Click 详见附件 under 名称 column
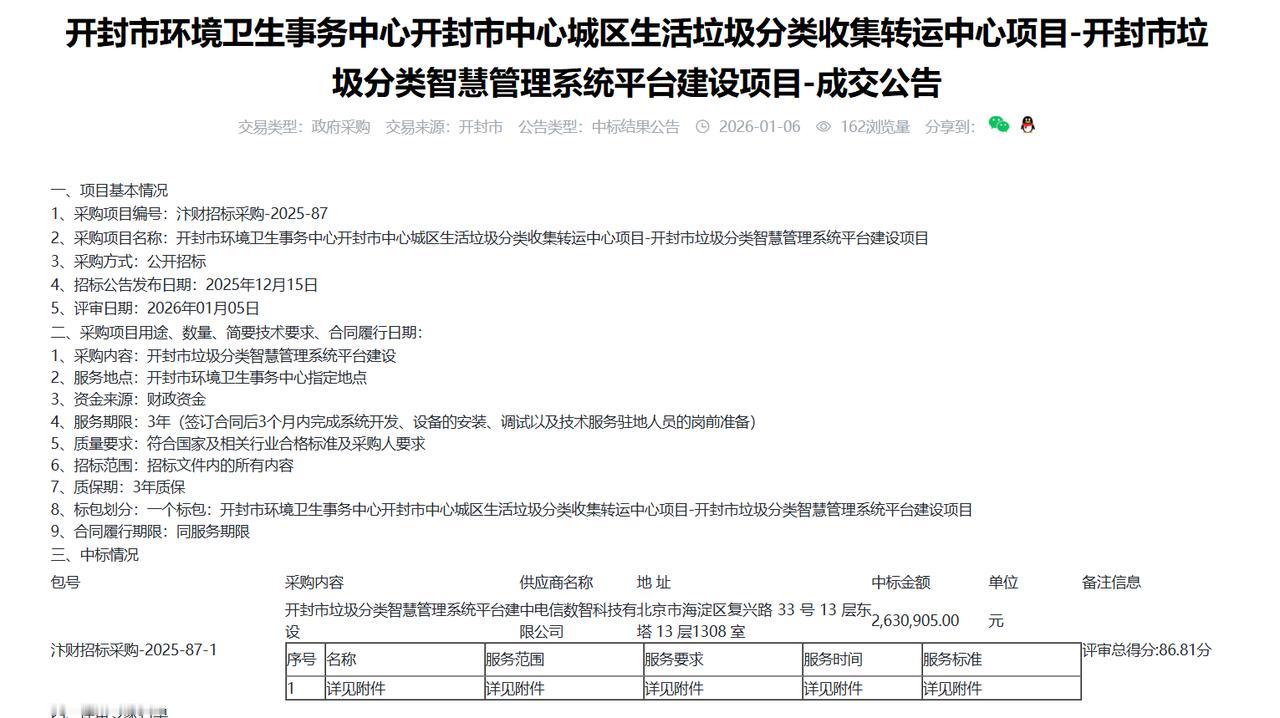 coord(365,688)
